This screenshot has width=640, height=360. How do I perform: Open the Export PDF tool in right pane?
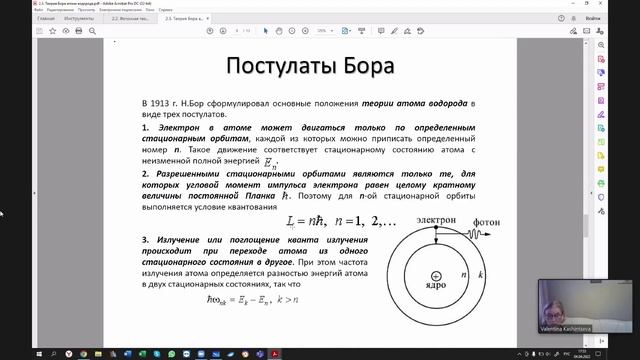(601, 128)
